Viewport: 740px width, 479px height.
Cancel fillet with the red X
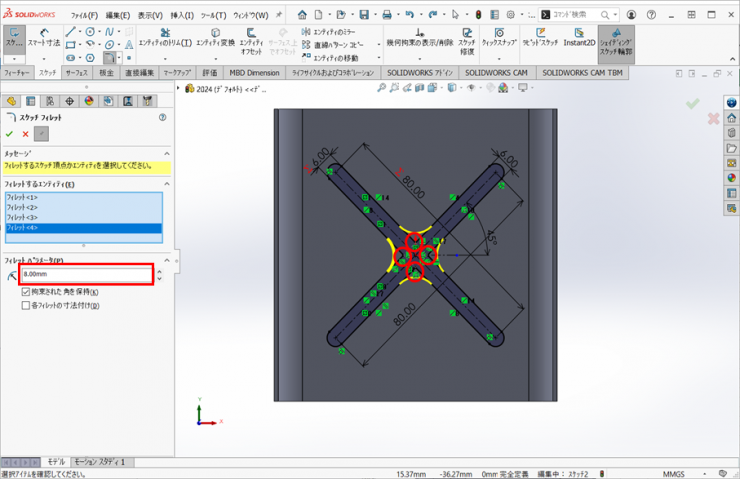[x=25, y=134]
